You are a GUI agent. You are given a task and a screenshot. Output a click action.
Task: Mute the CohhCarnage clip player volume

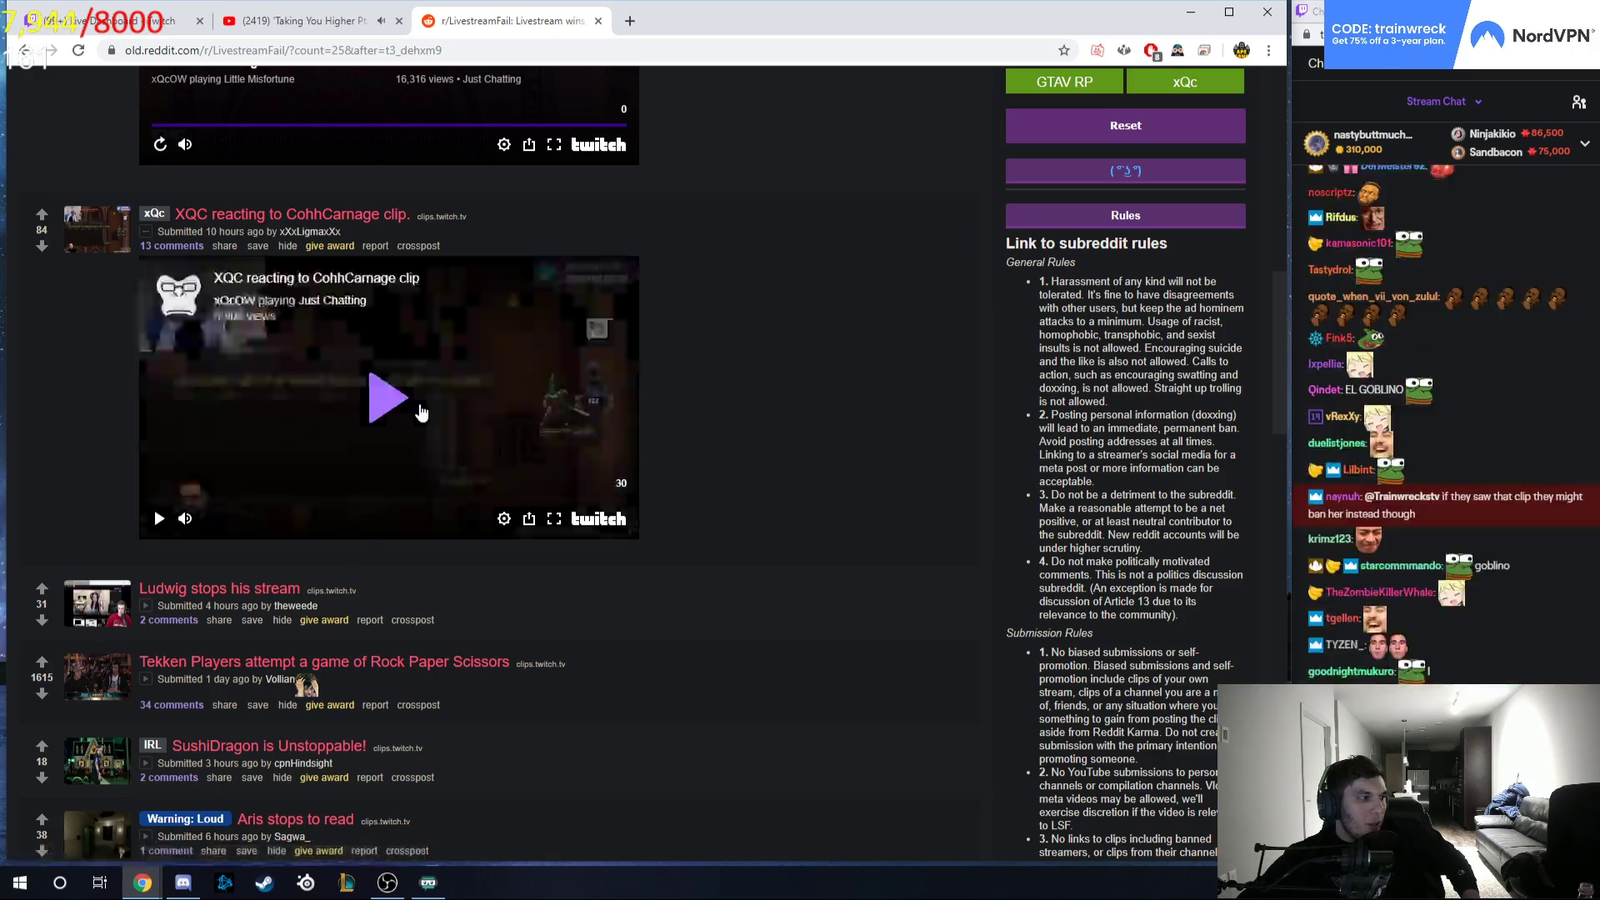(185, 518)
